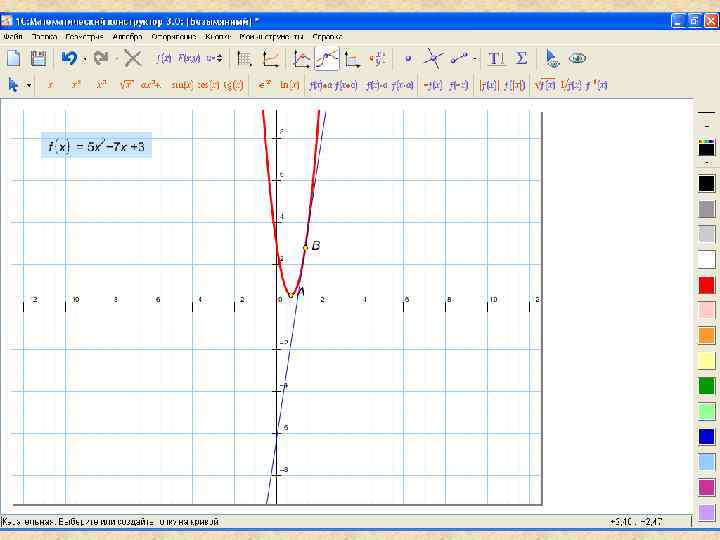Viewport: 720px width, 540px height.
Task: Select point A at parabola vertex
Action: (291, 295)
